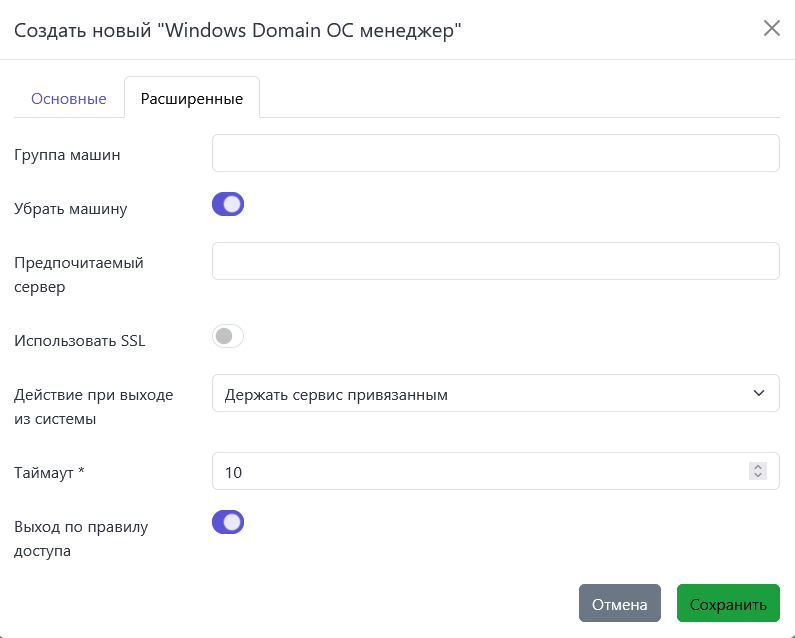Enable the Использовать SSL switch
This screenshot has height=638, width=795.
(x=228, y=336)
